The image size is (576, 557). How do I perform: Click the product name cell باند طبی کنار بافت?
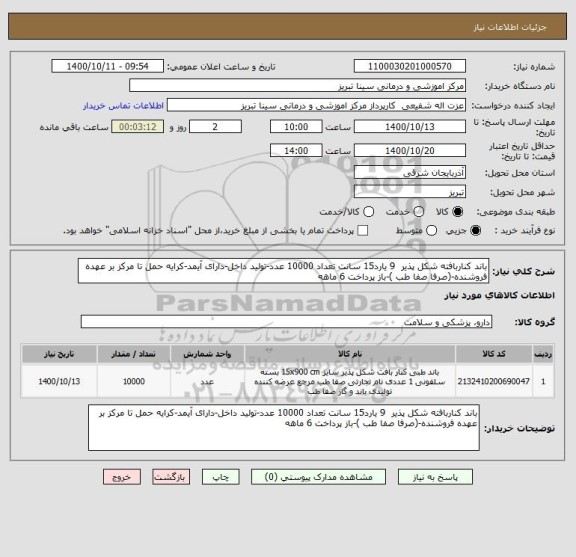pyautogui.click(x=350, y=382)
